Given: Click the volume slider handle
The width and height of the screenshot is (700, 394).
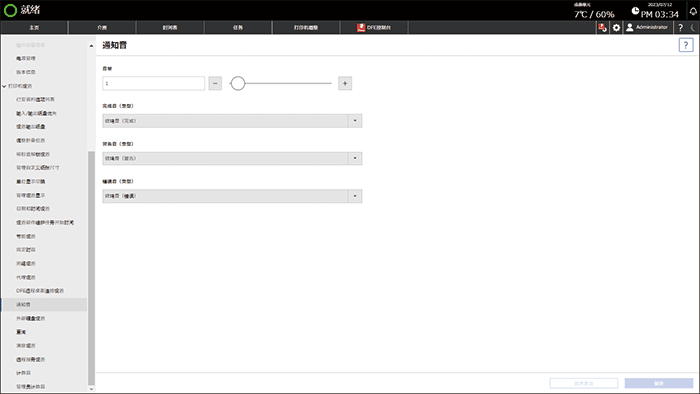Looking at the screenshot, I should pos(238,83).
